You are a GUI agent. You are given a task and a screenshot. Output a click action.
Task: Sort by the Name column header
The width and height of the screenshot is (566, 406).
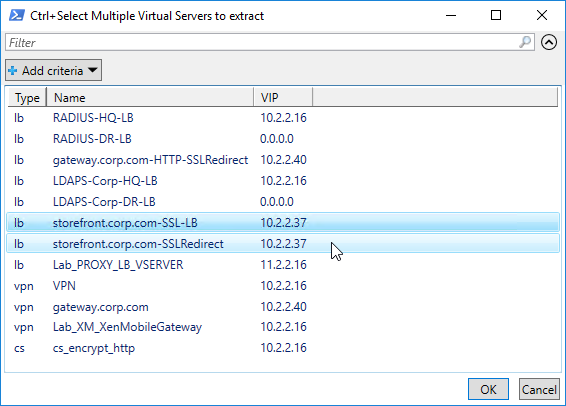pos(150,98)
